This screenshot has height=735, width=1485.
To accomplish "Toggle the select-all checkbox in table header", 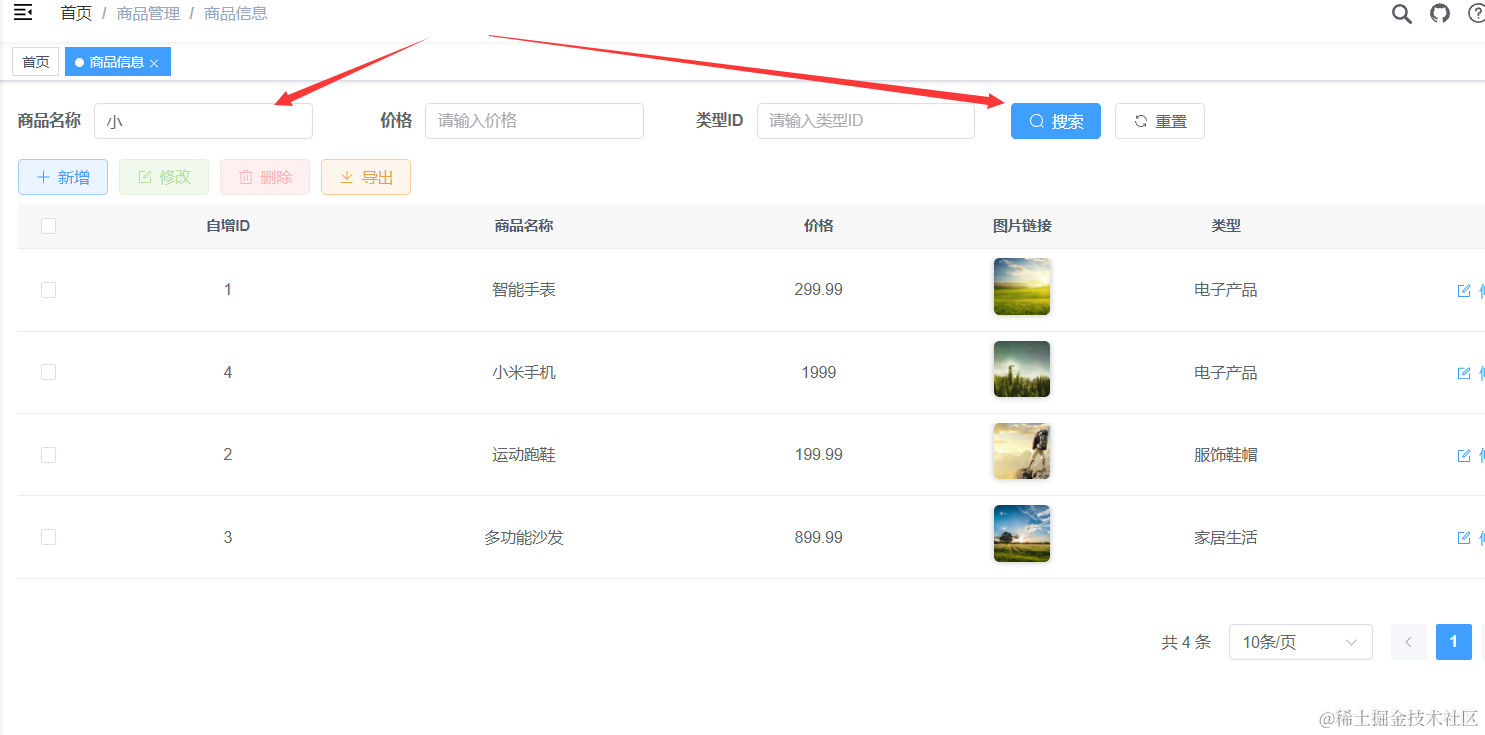I will 48,226.
